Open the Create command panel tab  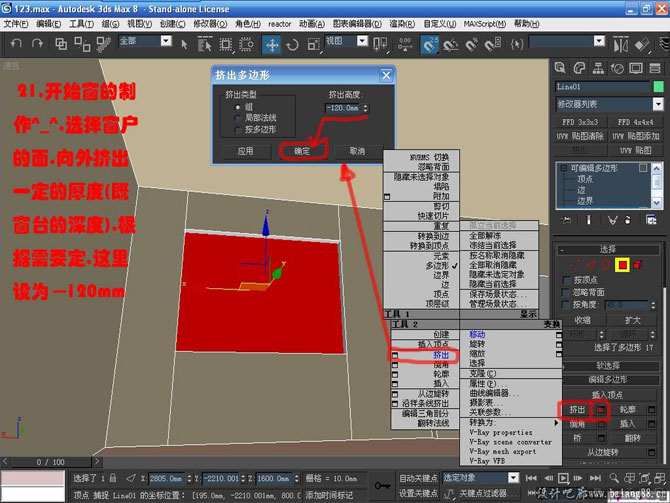coord(560,68)
